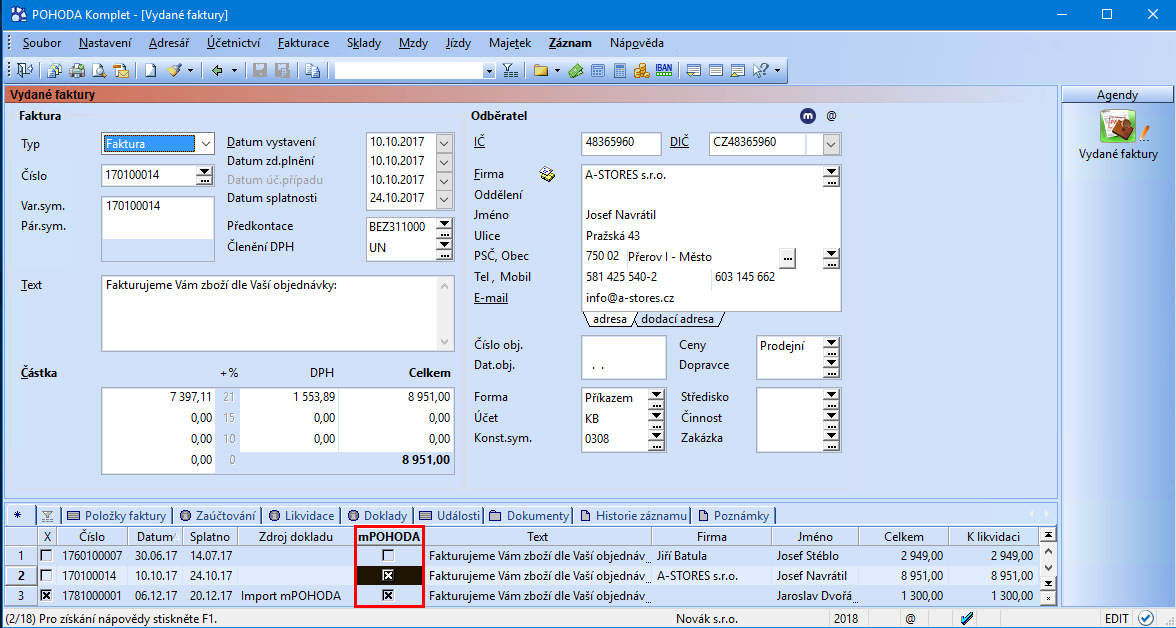This screenshot has height=628, width=1176.
Task: Open print preview magnifier icon
Action: pos(98,71)
